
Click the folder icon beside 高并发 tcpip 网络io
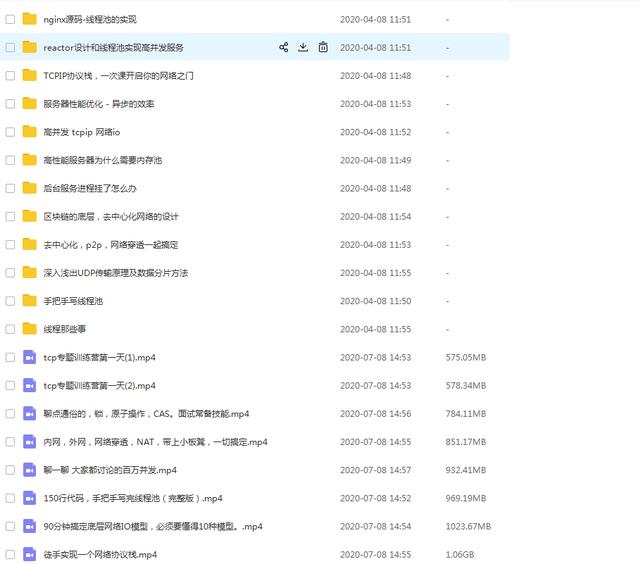(x=29, y=132)
